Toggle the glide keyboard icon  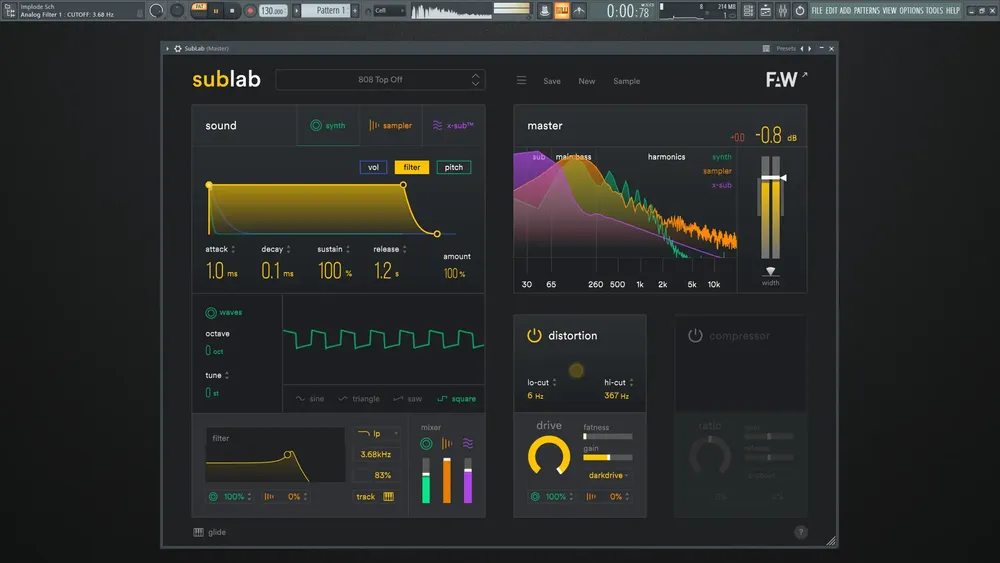click(198, 532)
